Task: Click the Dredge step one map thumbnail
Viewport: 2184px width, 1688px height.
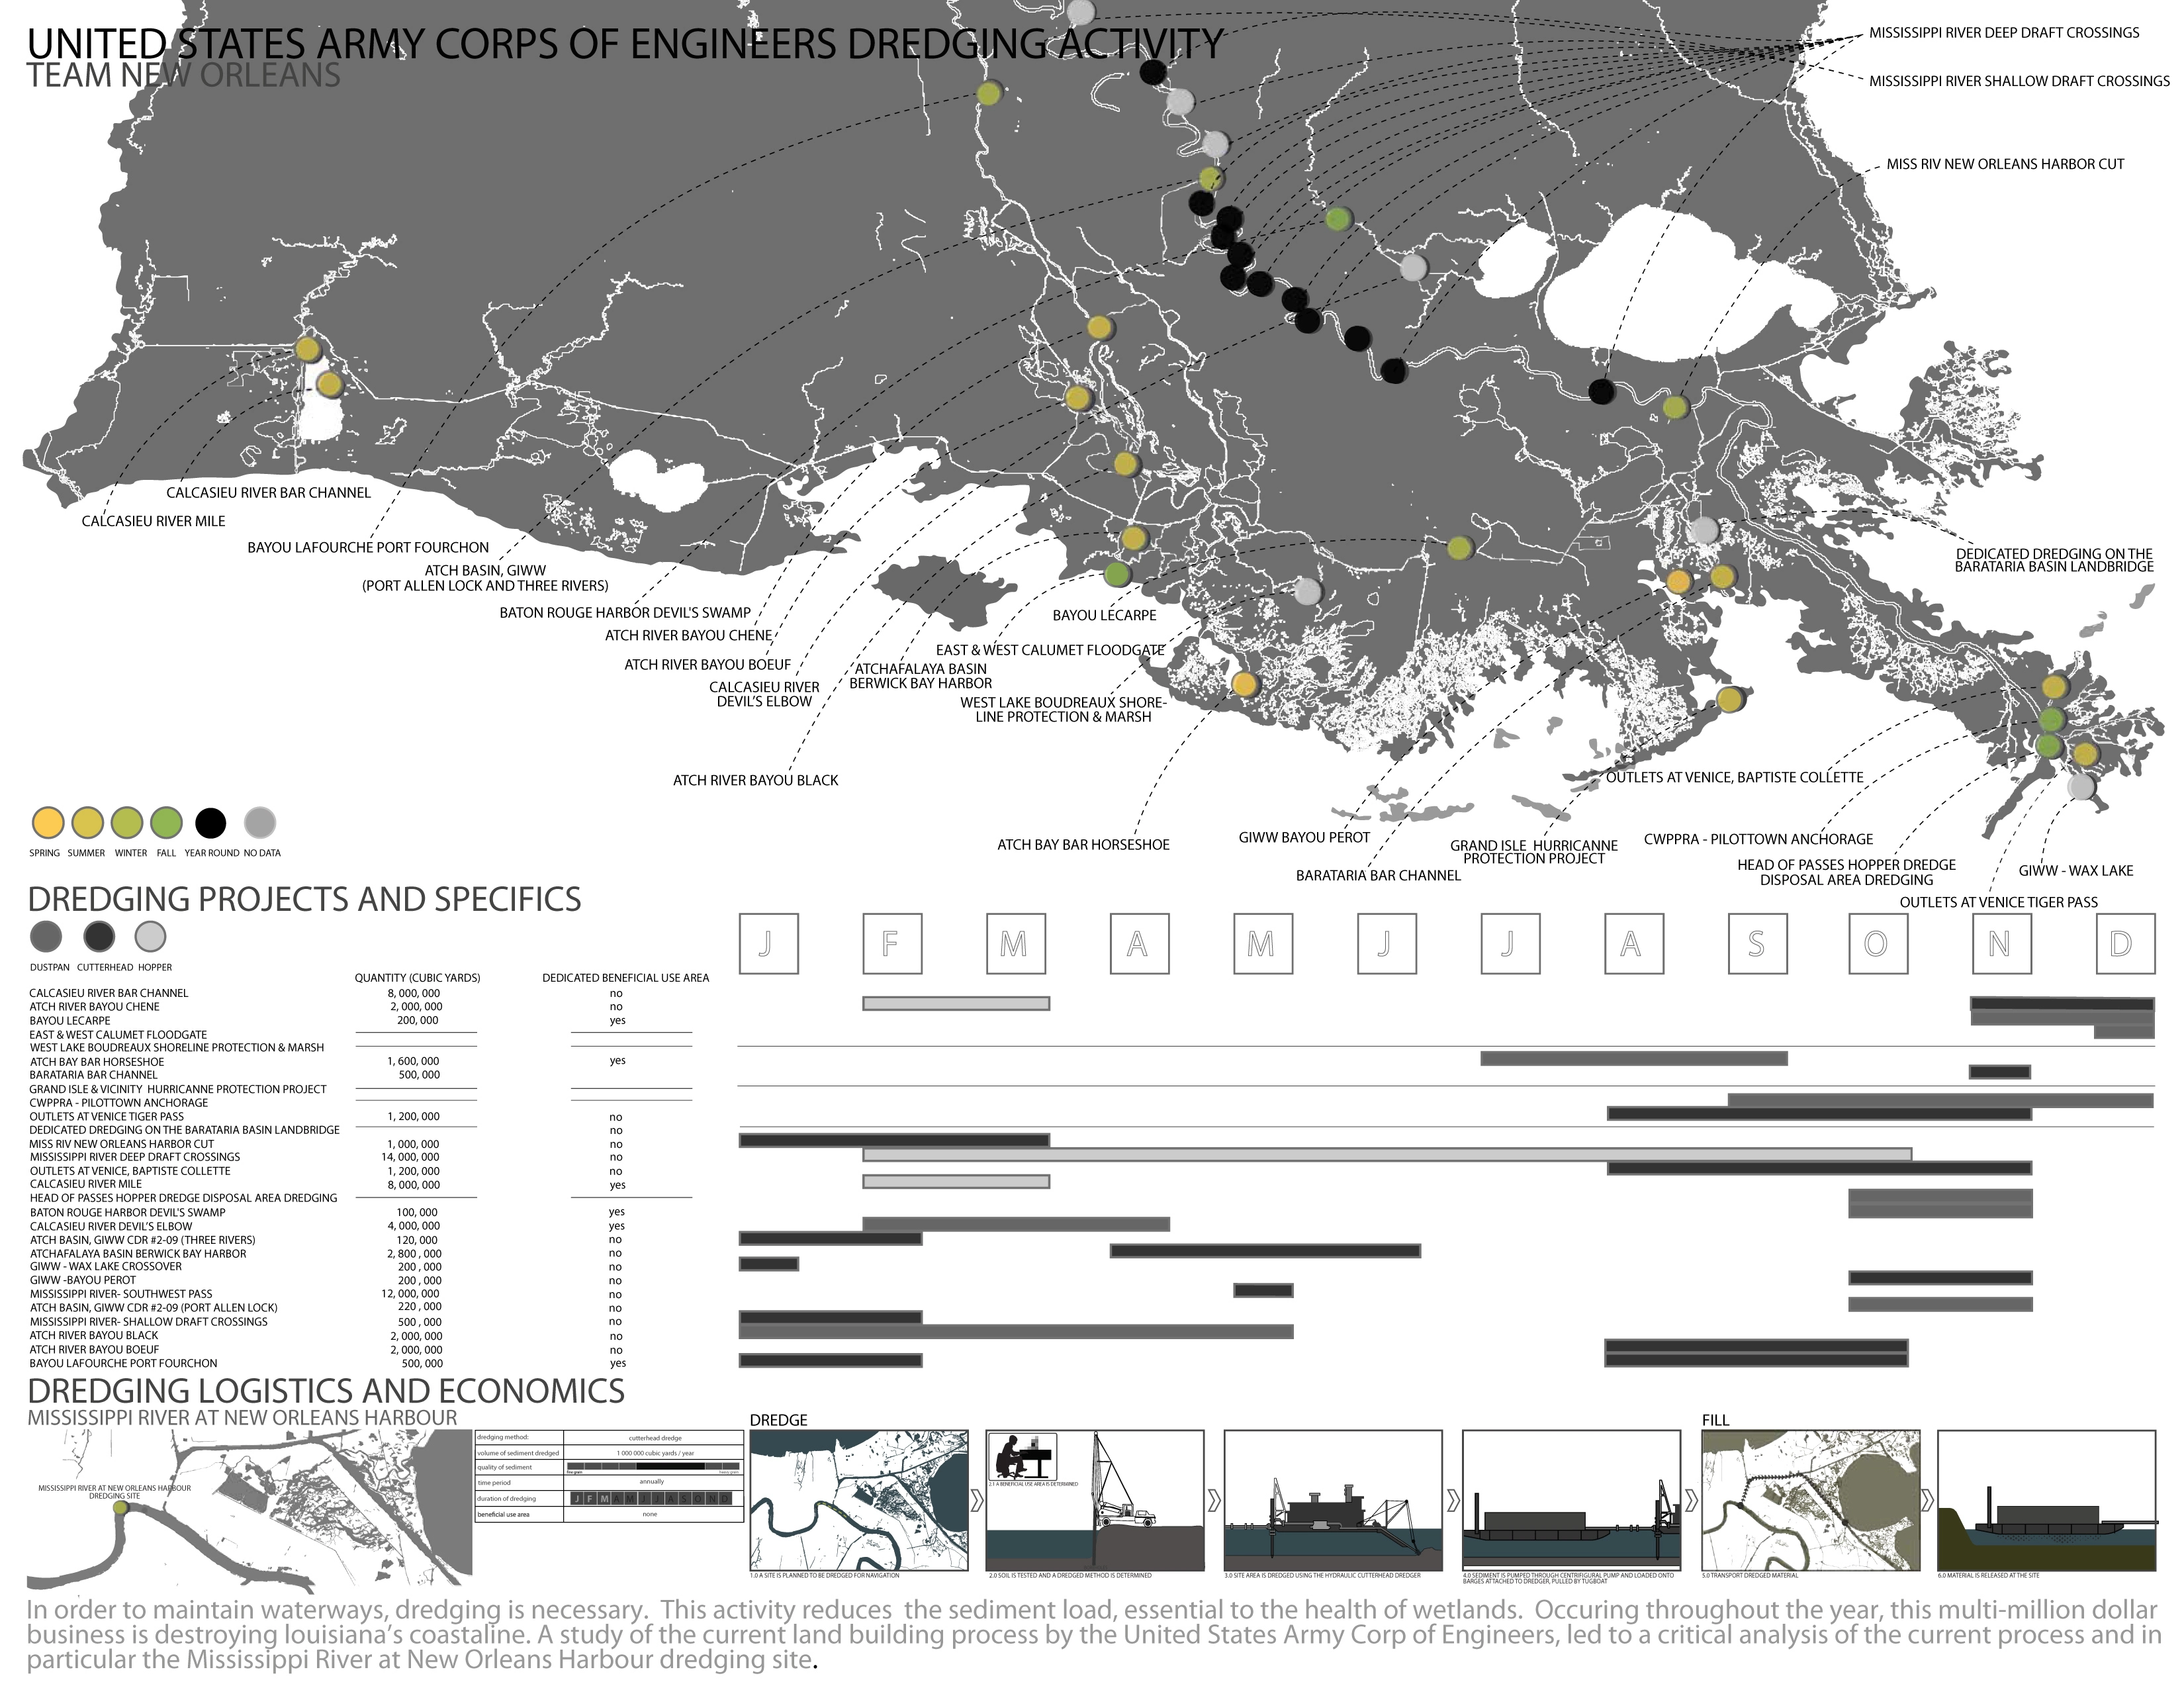Action: click(x=859, y=1500)
